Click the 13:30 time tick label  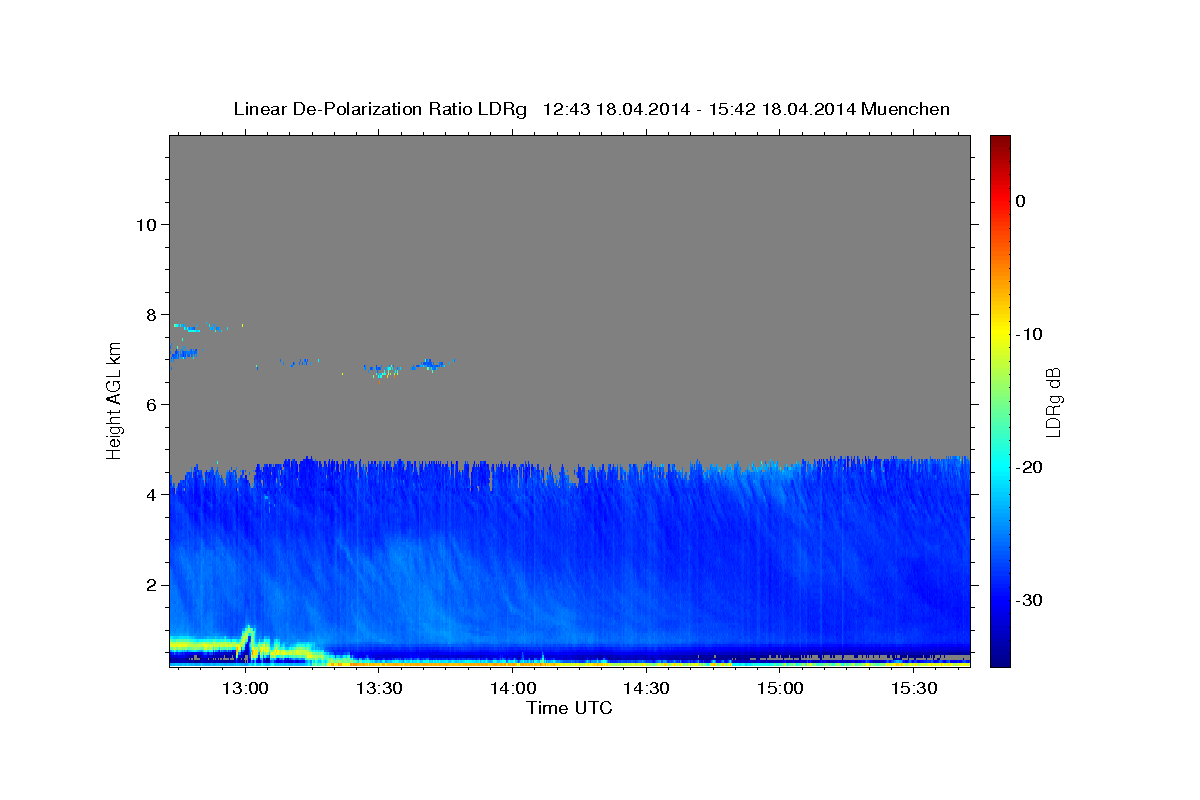tap(378, 688)
